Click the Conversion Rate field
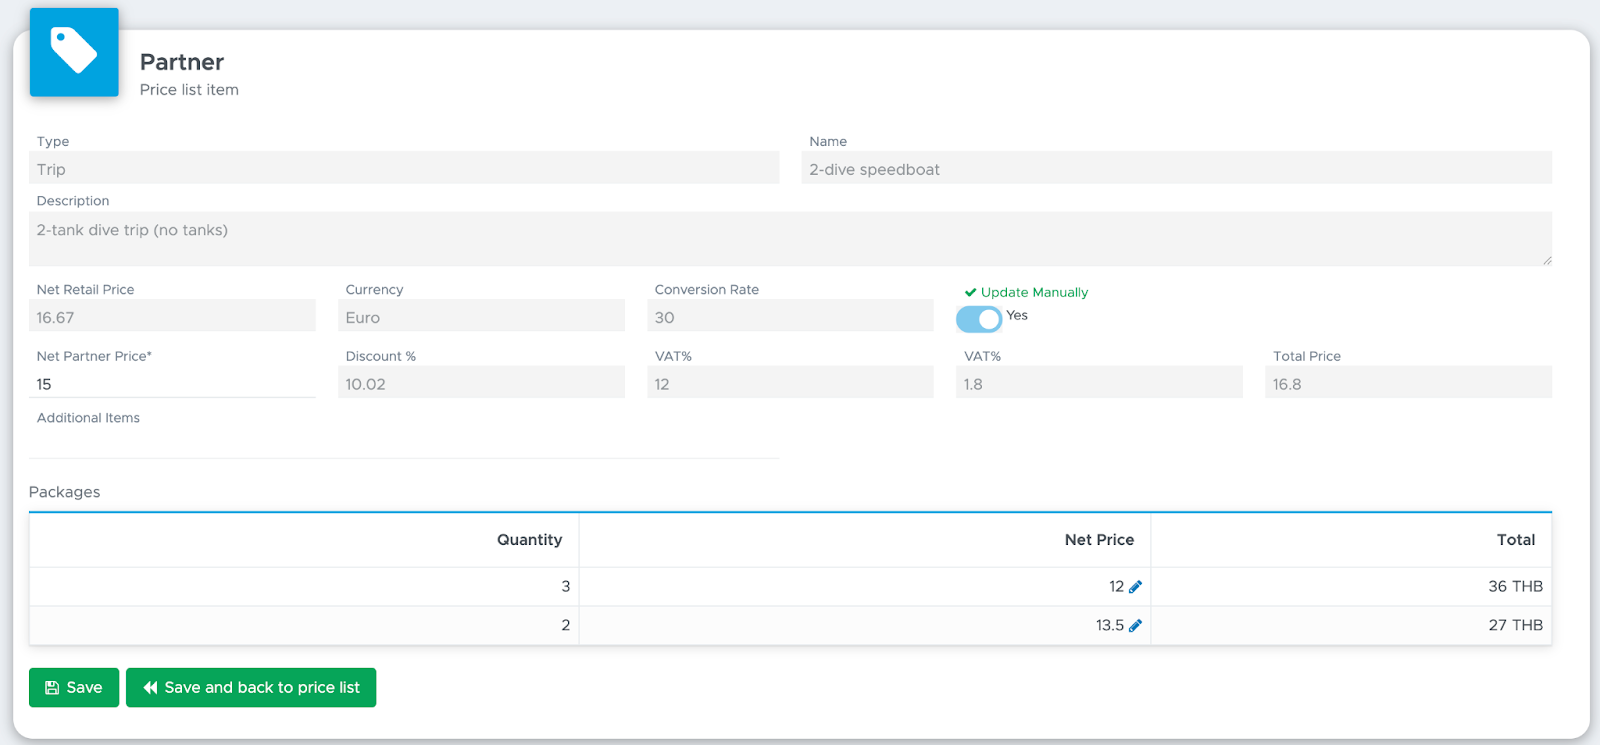 pos(790,317)
